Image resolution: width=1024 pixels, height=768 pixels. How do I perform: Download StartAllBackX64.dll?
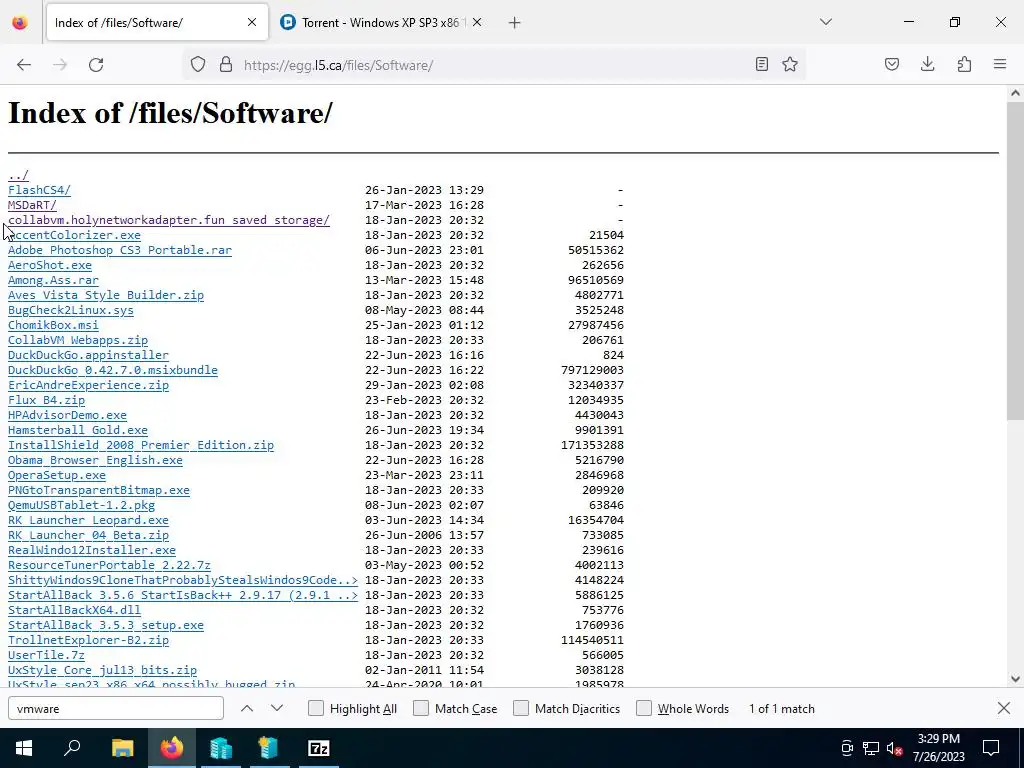pyautogui.click(x=74, y=611)
